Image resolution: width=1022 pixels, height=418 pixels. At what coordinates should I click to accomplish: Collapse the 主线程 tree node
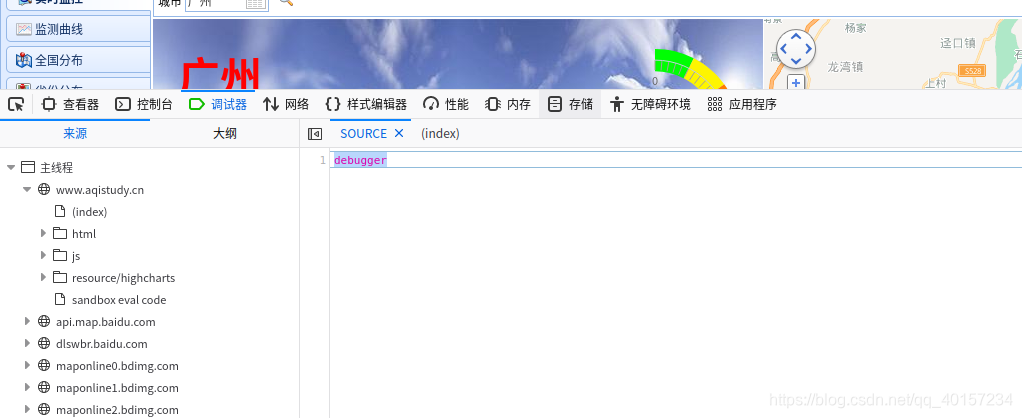(x=11, y=168)
